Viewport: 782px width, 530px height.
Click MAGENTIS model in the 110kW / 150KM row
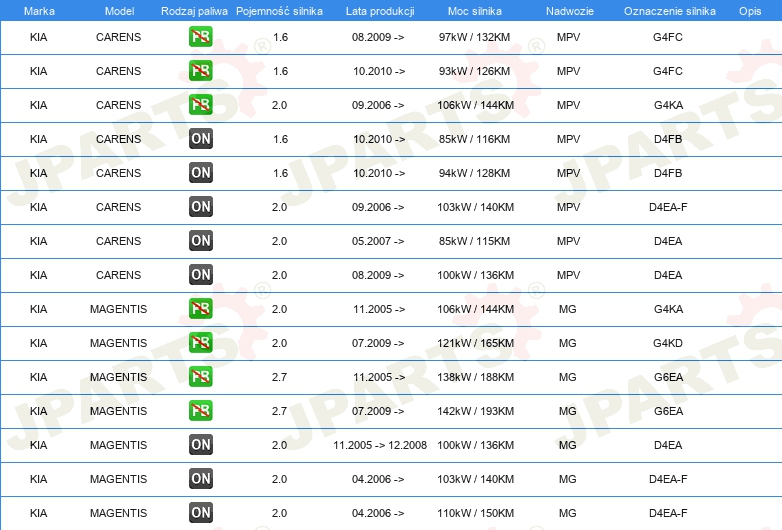coord(118,513)
